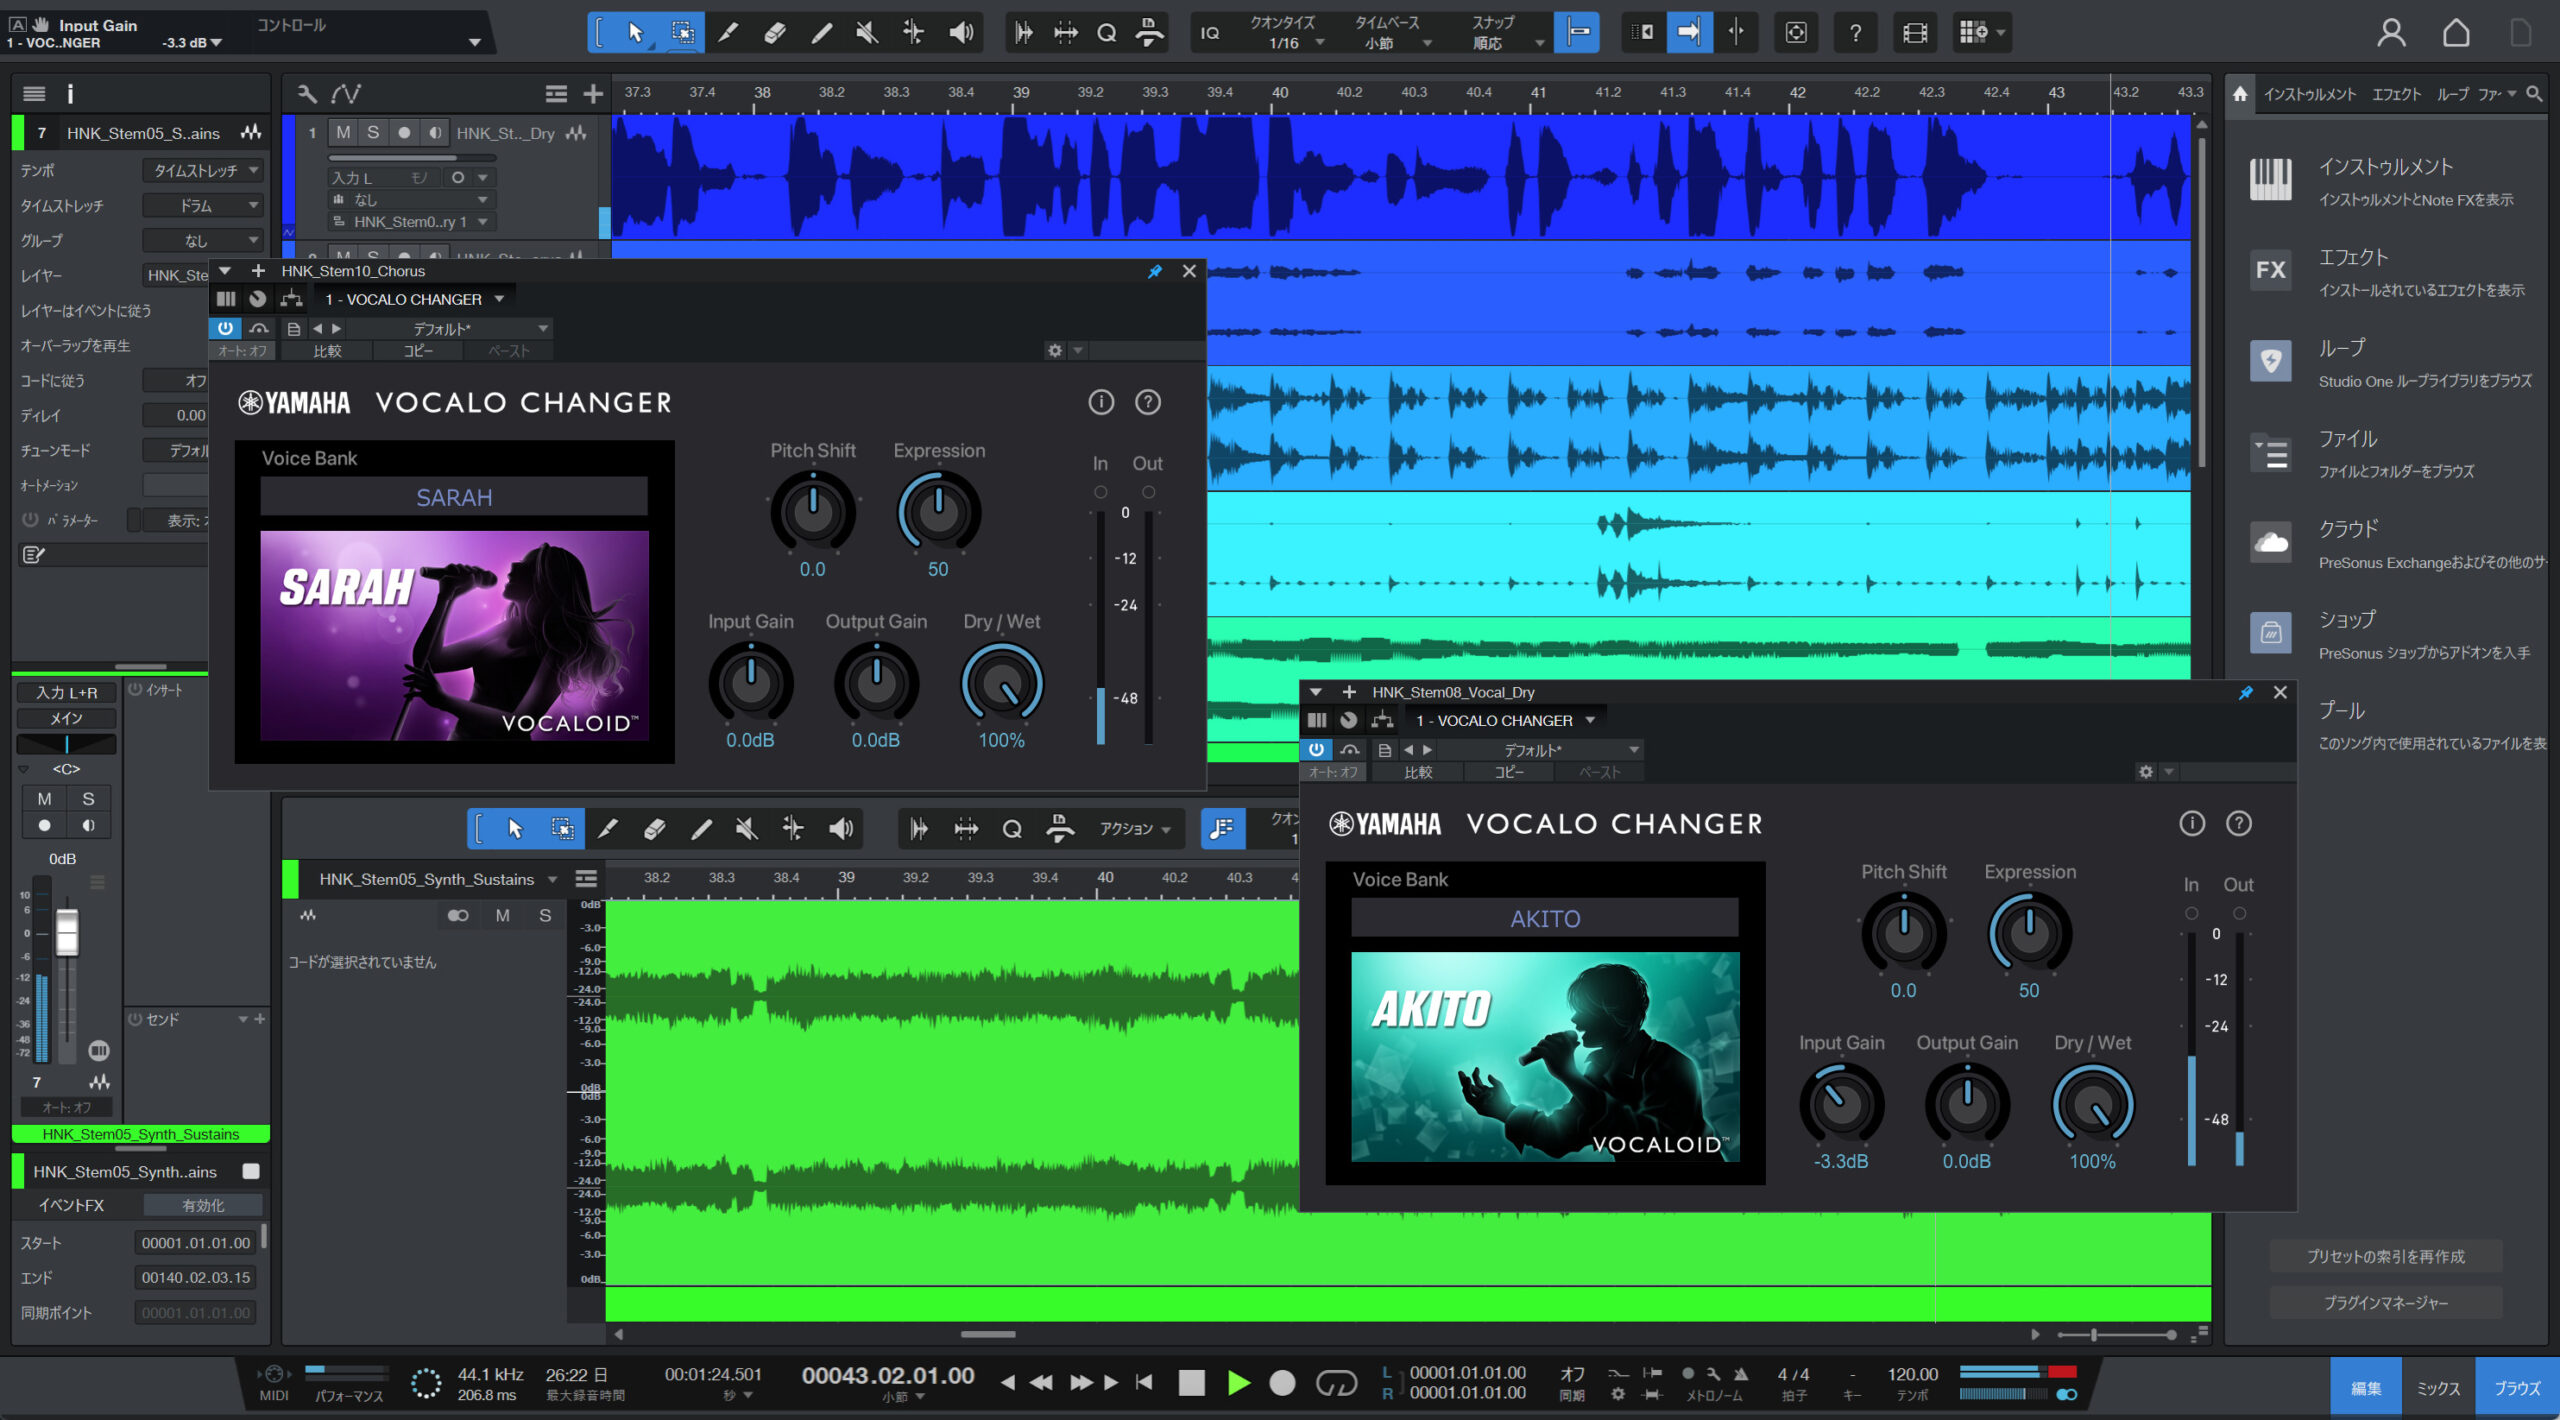Click info icon in SARAH Vocalo Changer
This screenshot has height=1420, width=2560.
1101,402
